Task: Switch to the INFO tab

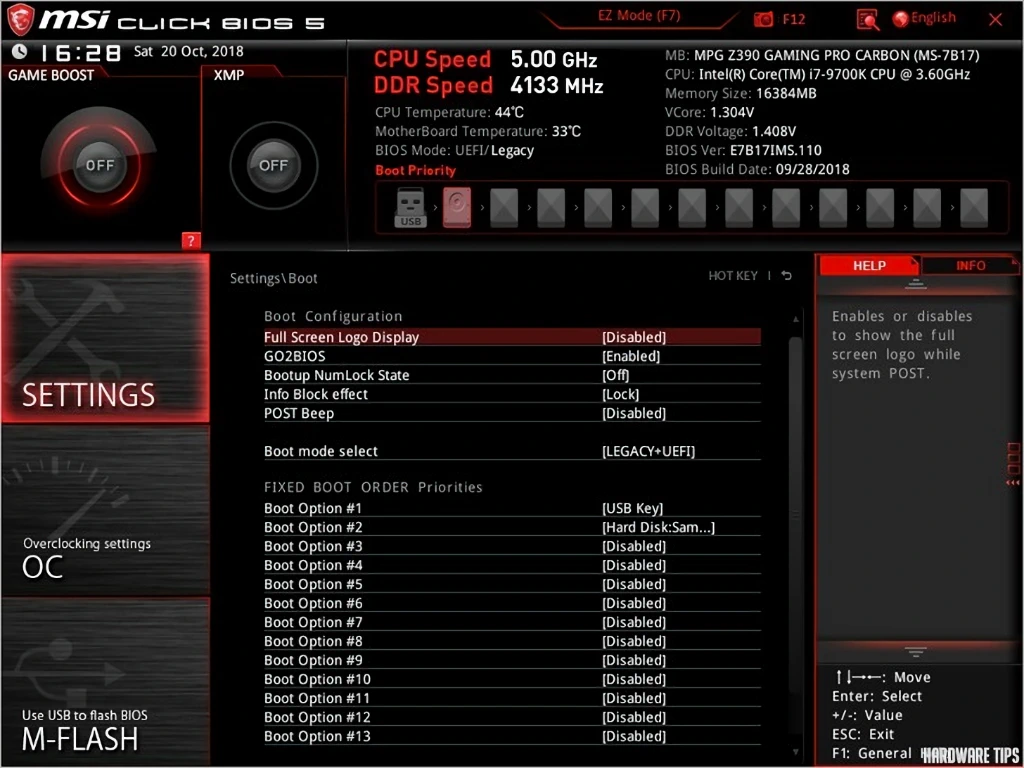Action: (x=970, y=265)
